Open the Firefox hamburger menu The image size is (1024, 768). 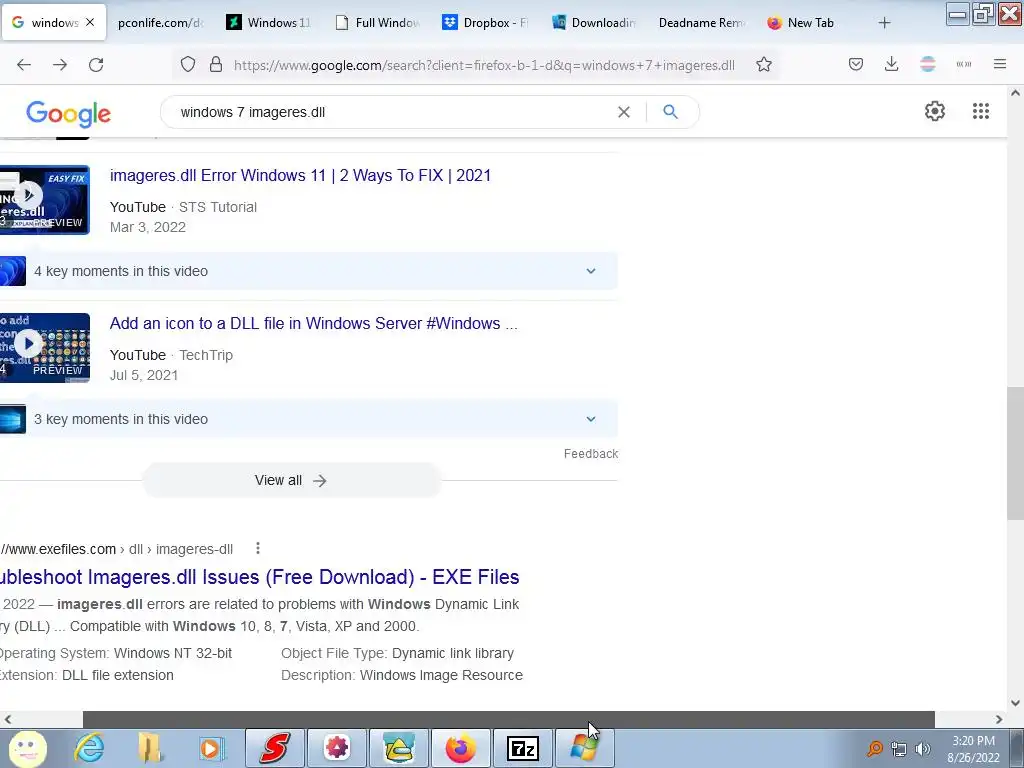1000,65
